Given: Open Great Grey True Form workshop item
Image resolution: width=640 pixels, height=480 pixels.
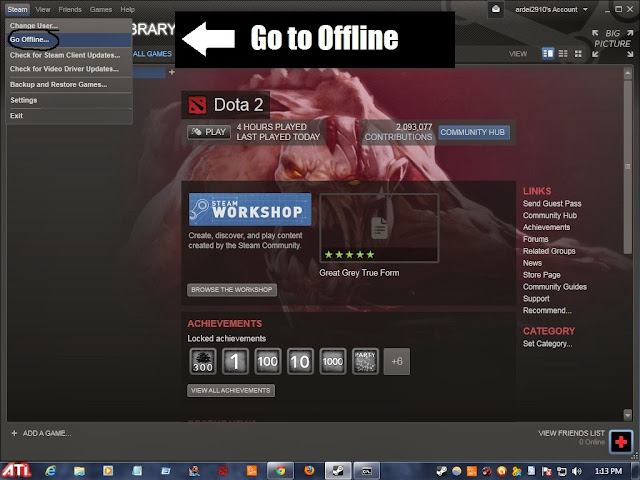Looking at the screenshot, I should pos(379,228).
